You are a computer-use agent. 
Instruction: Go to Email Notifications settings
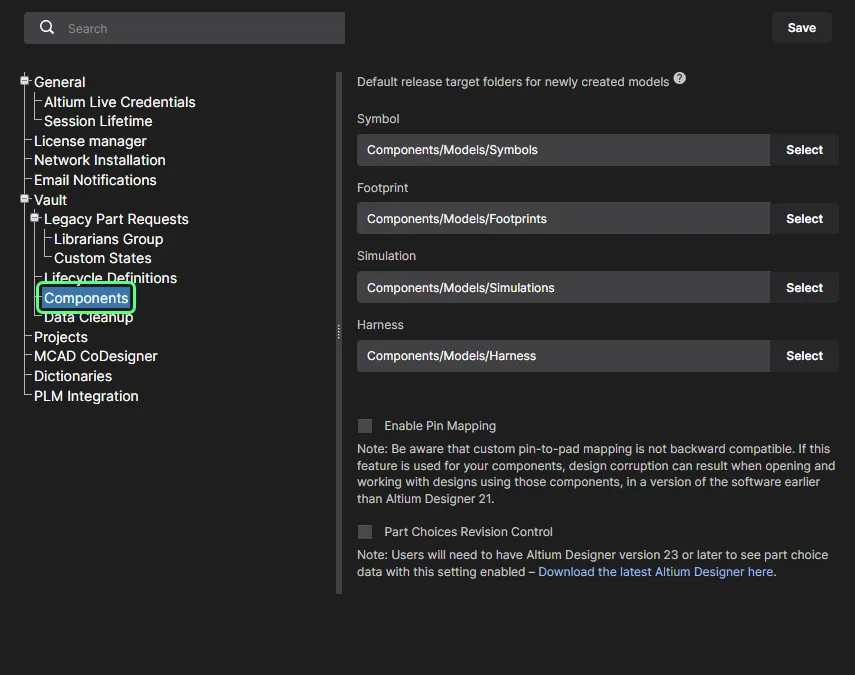(95, 180)
